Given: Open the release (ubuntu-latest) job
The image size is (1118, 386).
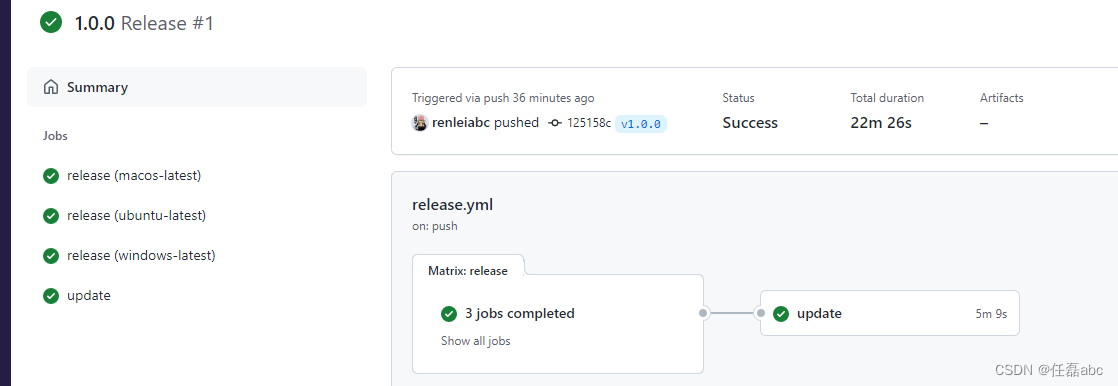Looking at the screenshot, I should click(x=136, y=215).
